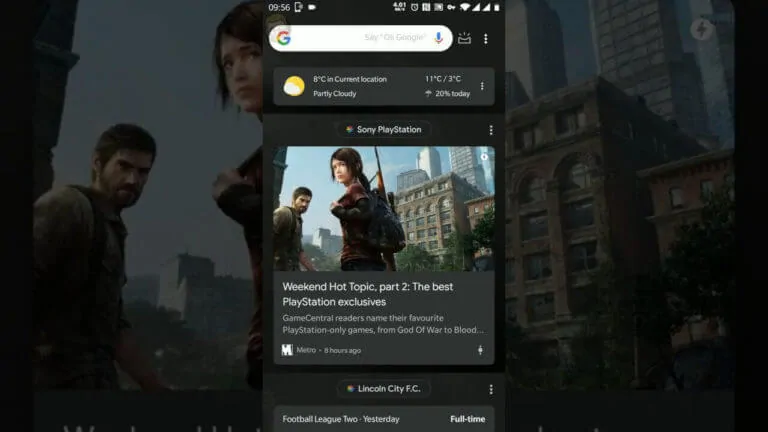Image resolution: width=768 pixels, height=432 pixels.
Task: Open the overflow menu next to search bar
Action: (485, 38)
